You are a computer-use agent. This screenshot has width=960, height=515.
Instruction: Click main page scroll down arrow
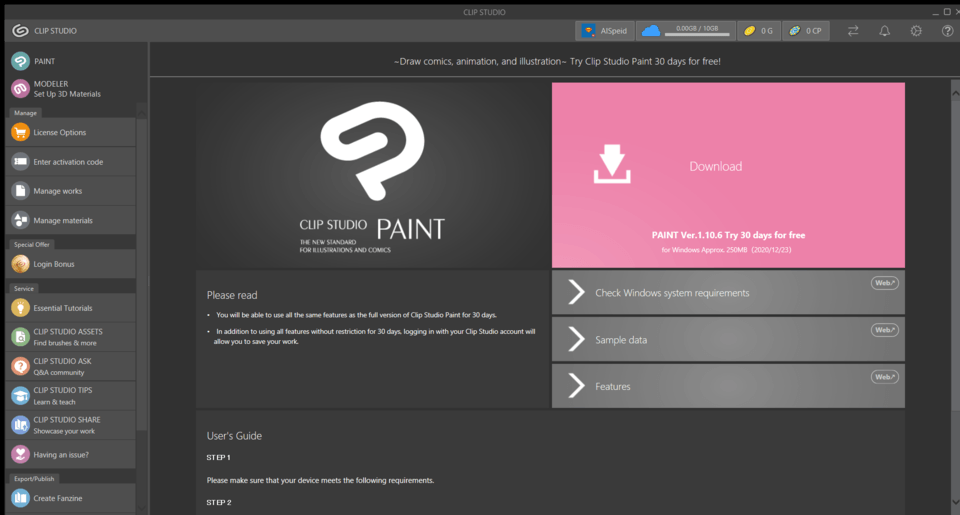coord(955,503)
